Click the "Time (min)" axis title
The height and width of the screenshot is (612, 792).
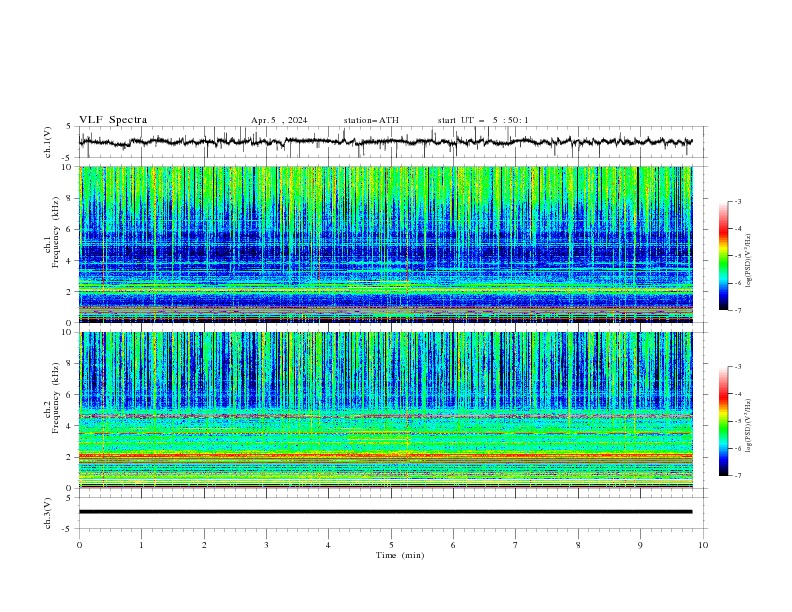(x=400, y=555)
